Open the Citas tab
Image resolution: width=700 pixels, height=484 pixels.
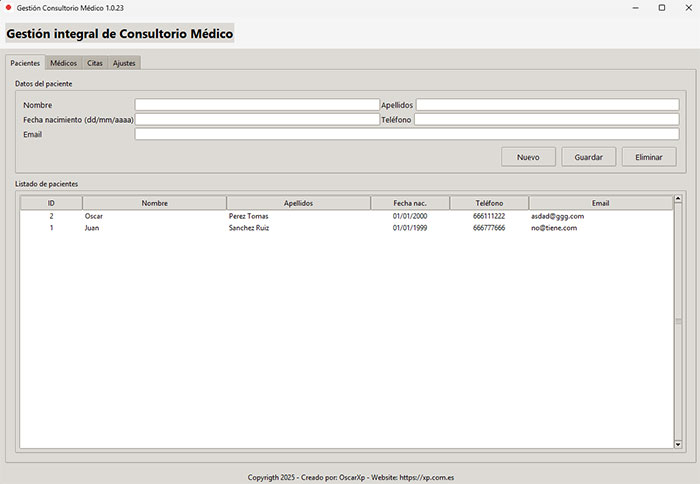pos(95,63)
